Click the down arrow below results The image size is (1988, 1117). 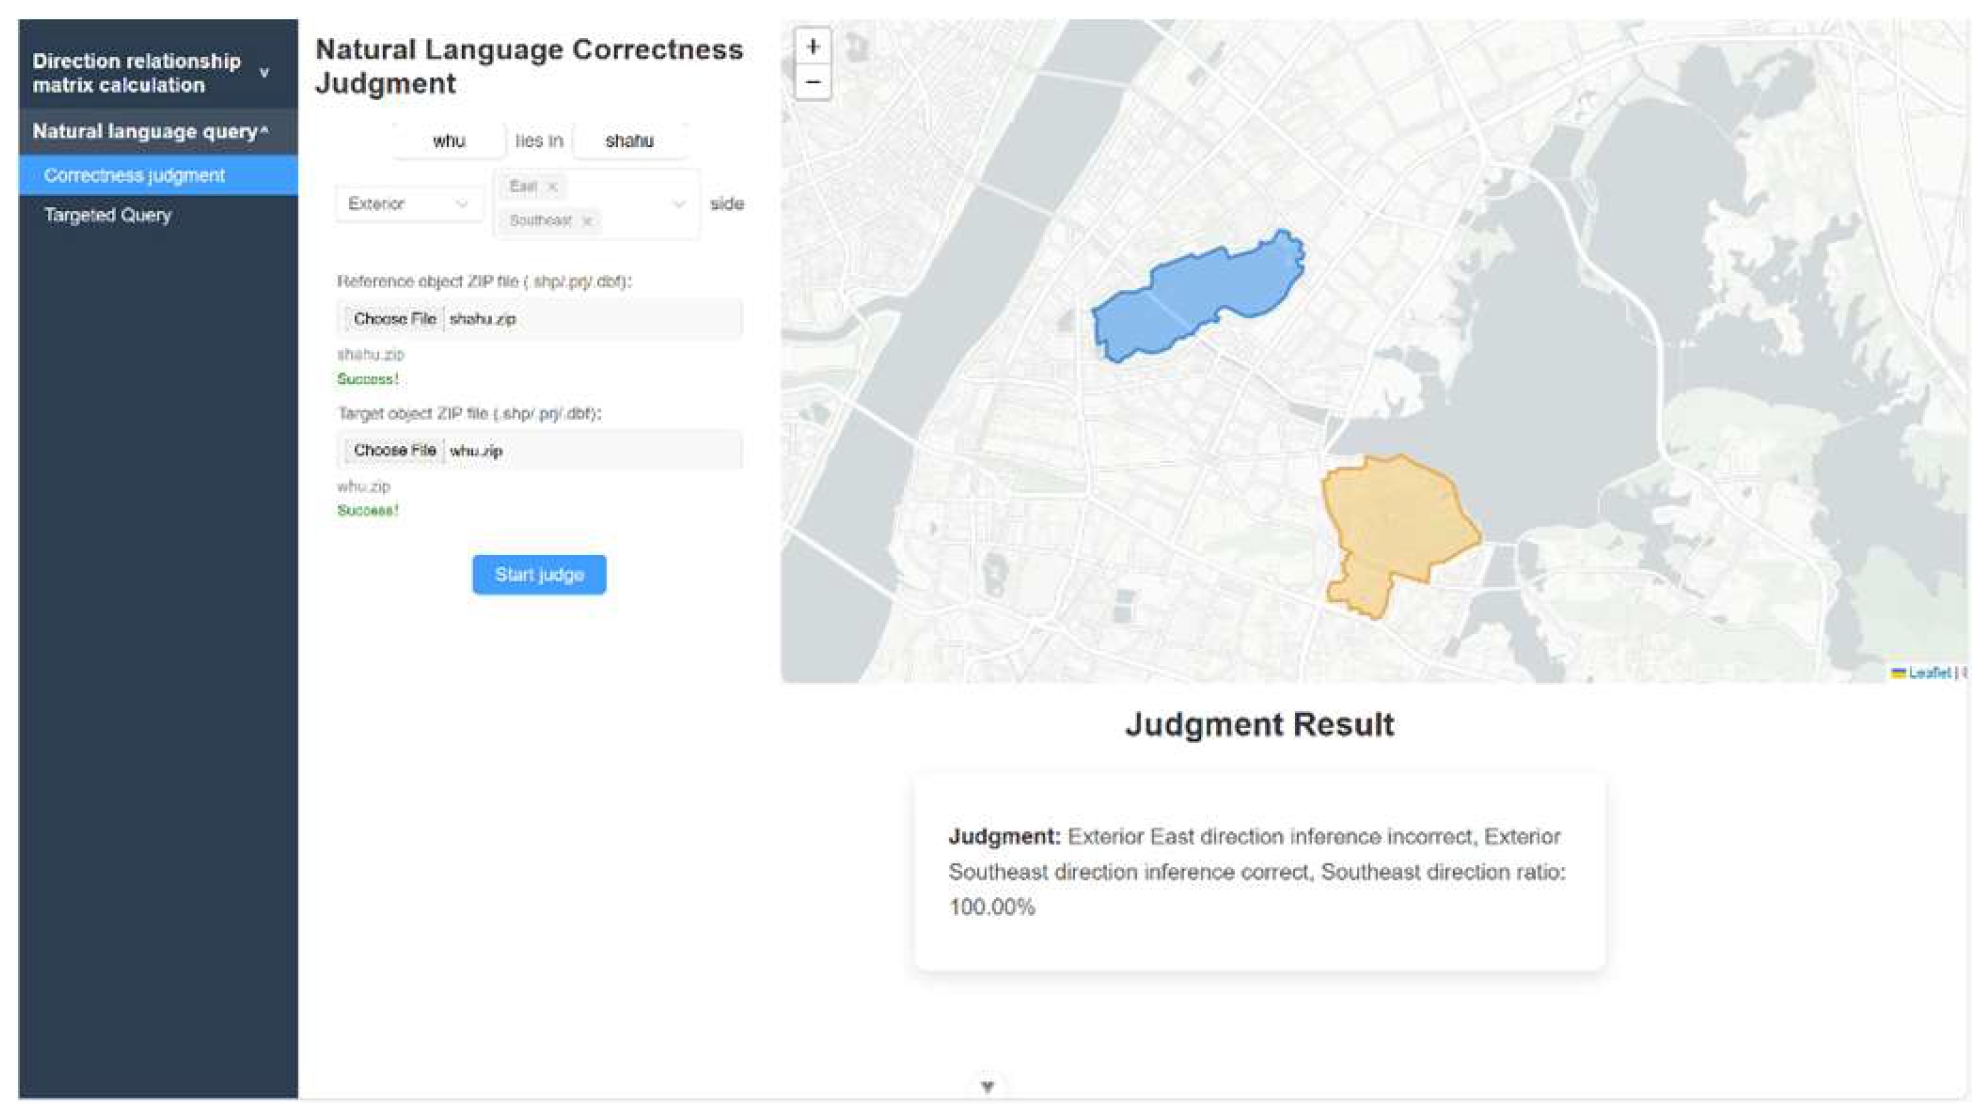(986, 1087)
